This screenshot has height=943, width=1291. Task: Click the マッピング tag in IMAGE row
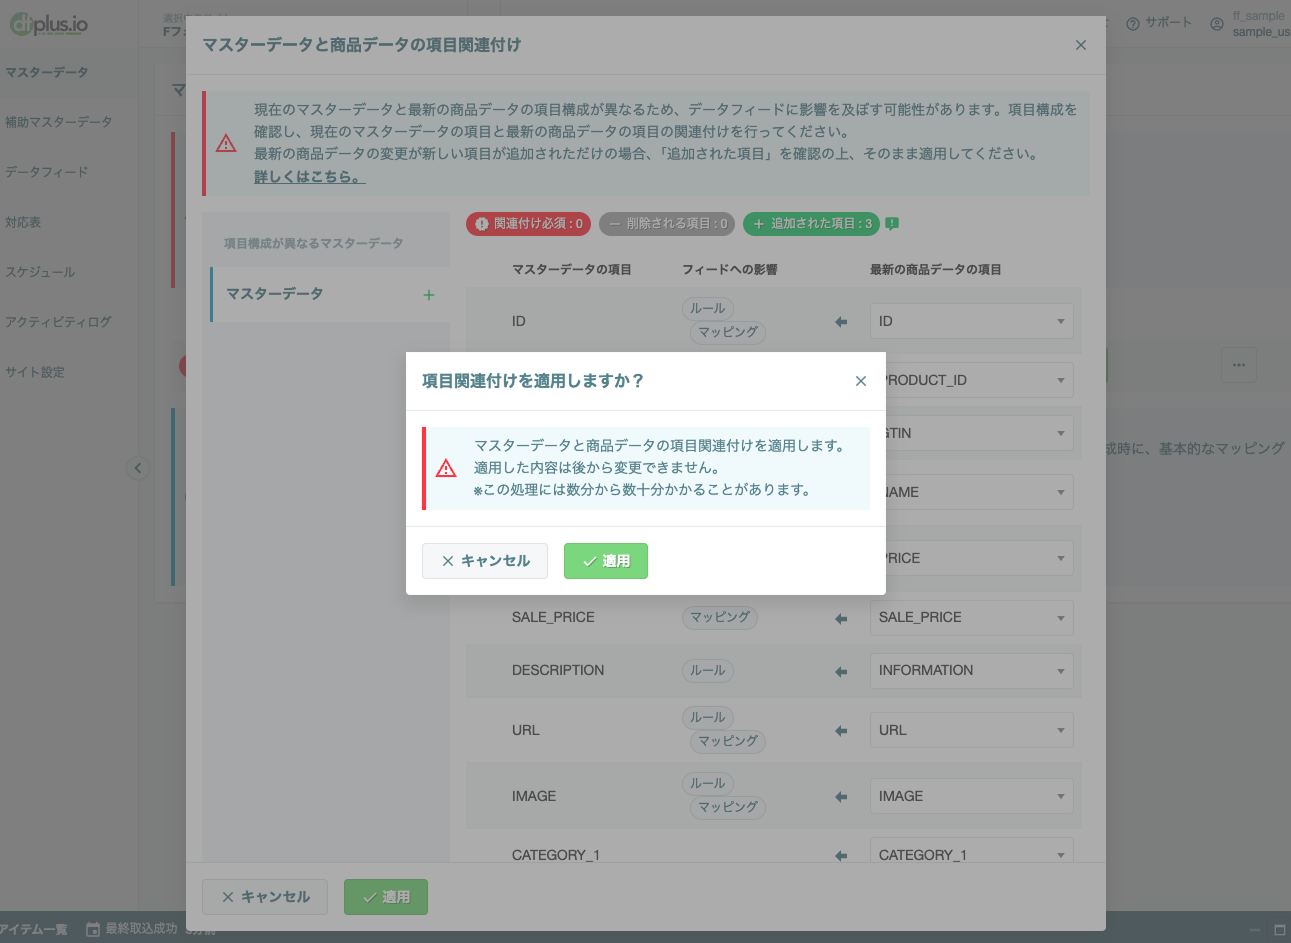[x=728, y=807]
